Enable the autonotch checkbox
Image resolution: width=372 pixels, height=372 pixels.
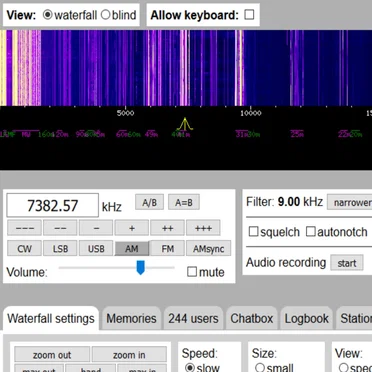click(310, 231)
